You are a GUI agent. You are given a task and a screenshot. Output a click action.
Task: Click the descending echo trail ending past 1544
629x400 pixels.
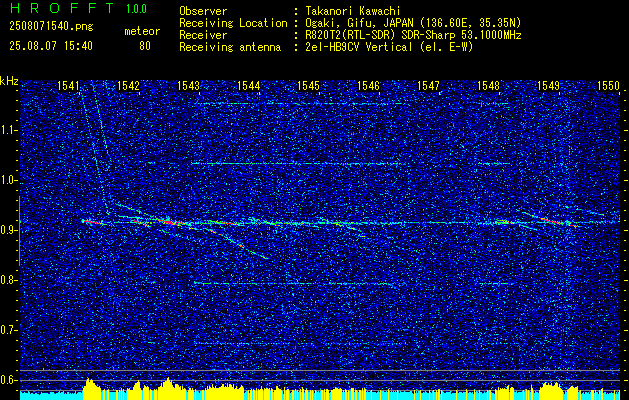pyautogui.click(x=237, y=244)
